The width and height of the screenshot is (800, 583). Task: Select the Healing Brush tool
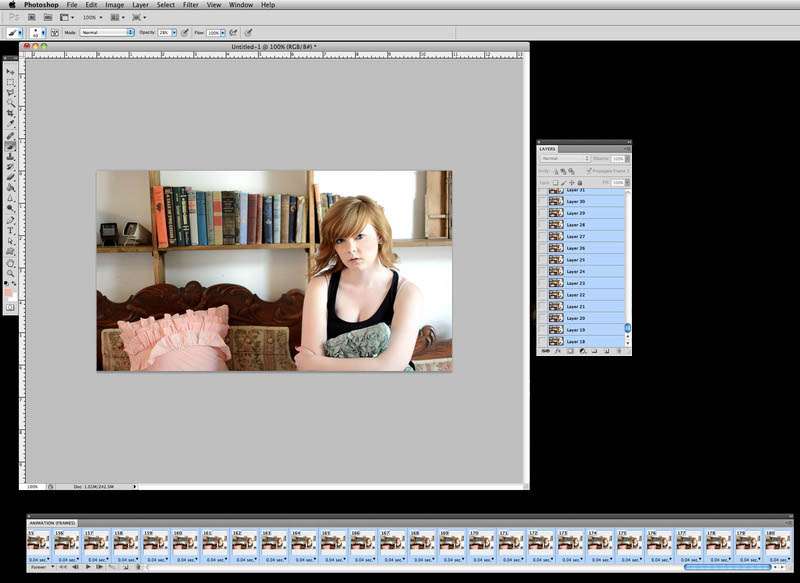[10, 136]
